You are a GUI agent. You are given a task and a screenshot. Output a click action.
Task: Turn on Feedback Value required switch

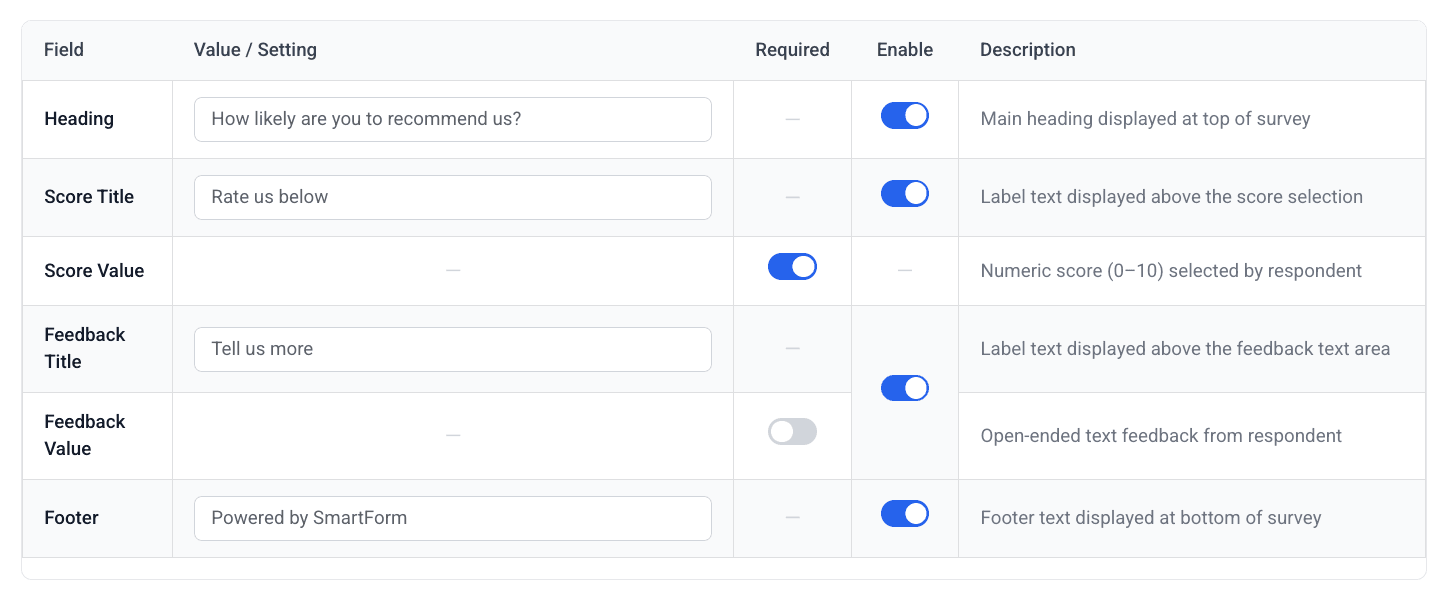pos(792,432)
